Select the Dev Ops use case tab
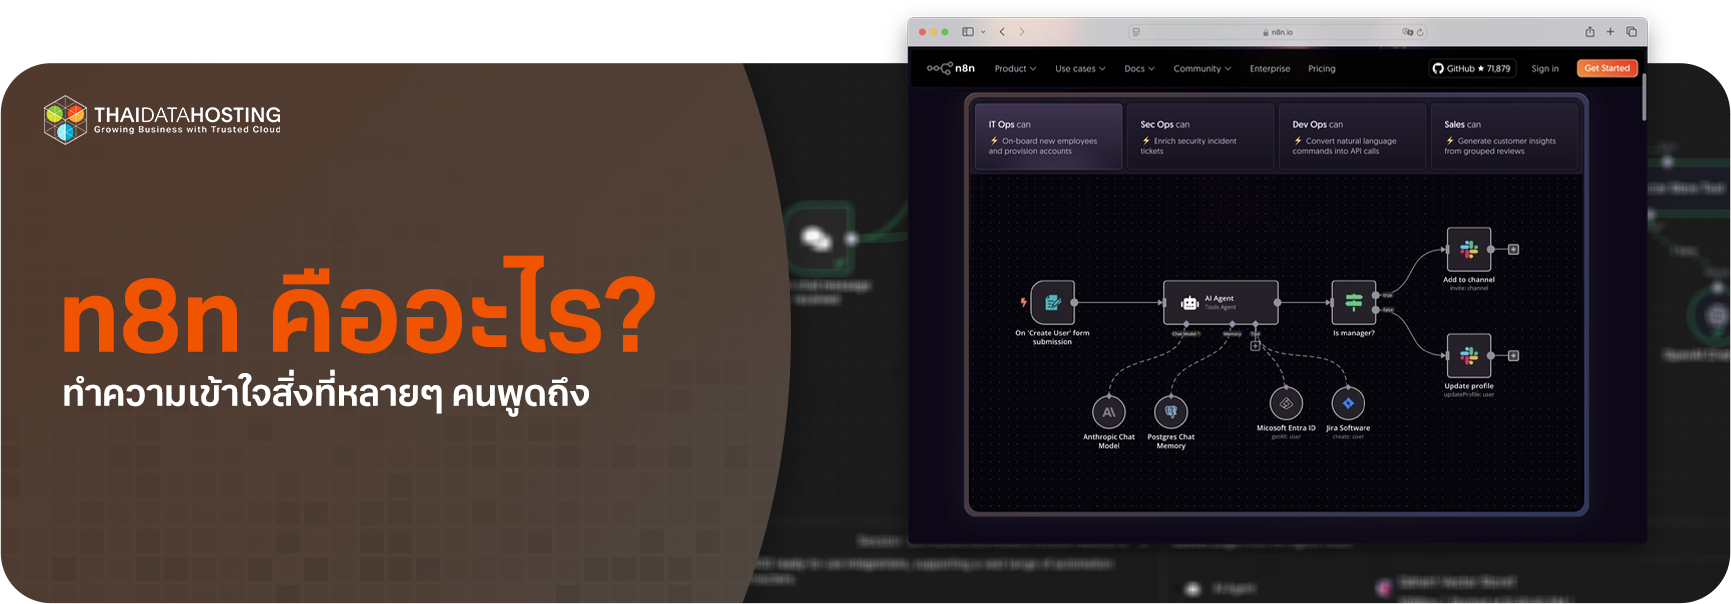 1352,137
